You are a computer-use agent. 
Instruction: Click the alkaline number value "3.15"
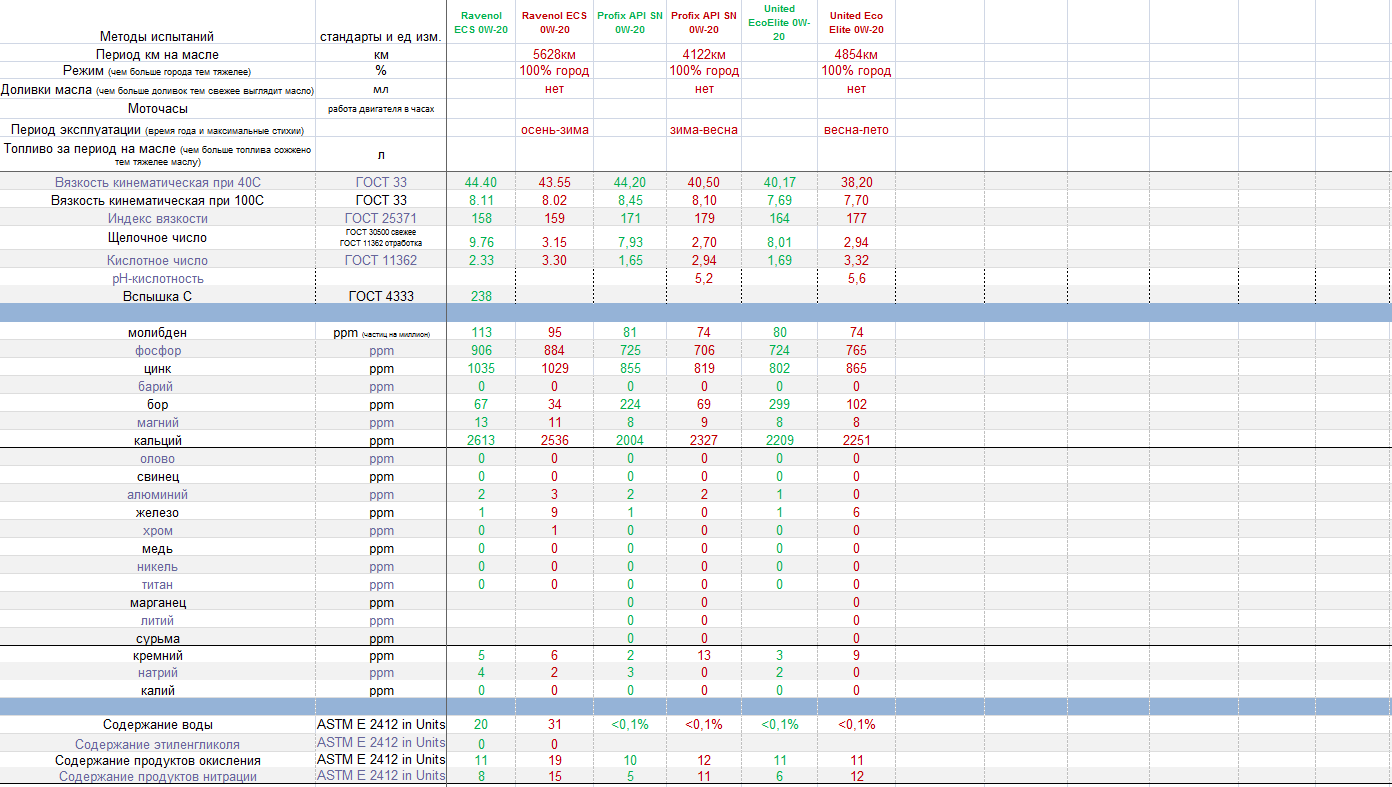tap(554, 242)
